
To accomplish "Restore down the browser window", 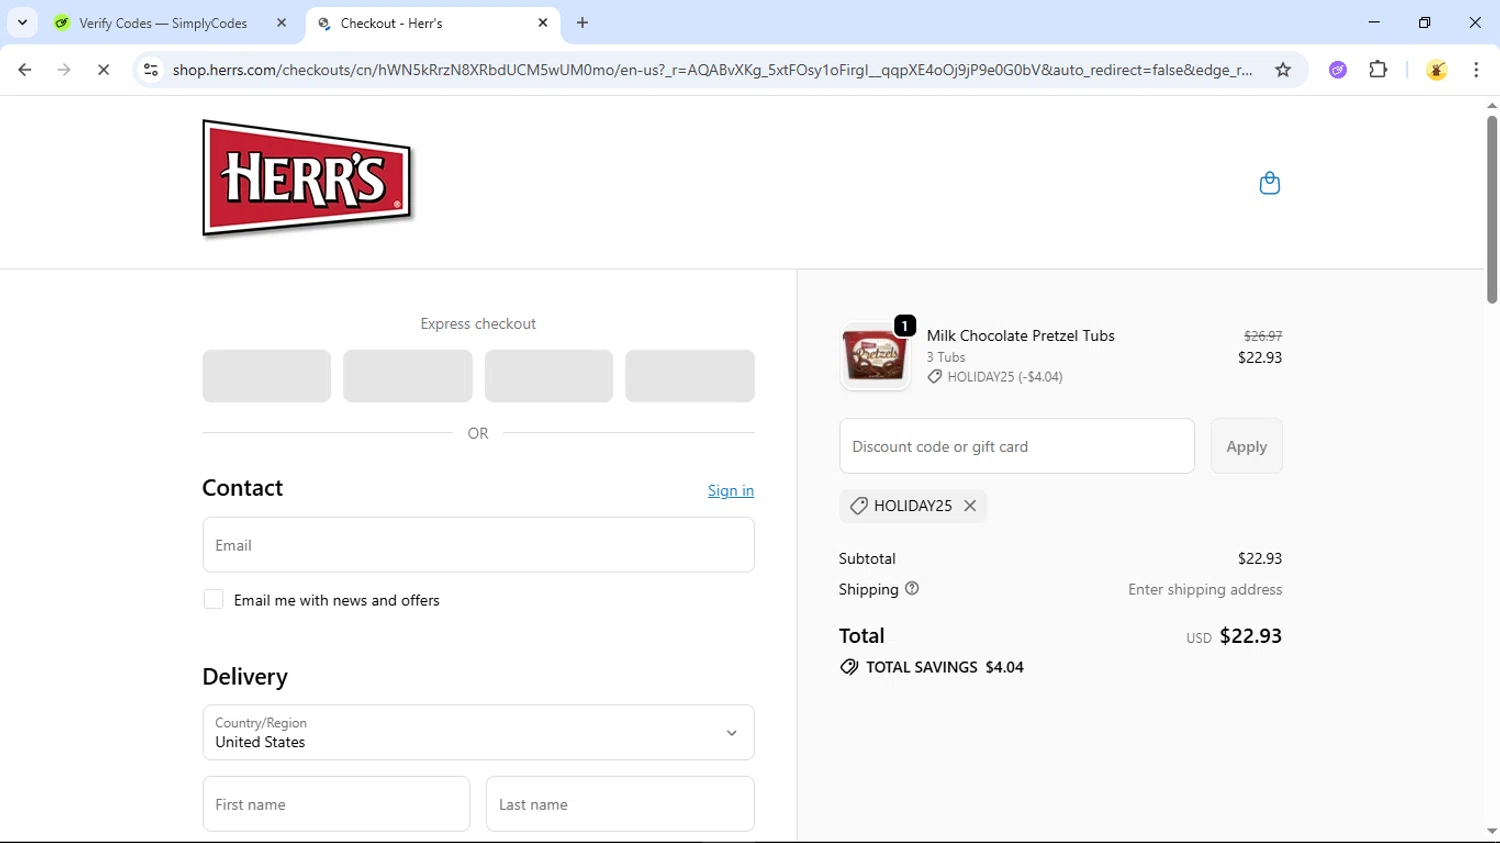I will (1424, 22).
